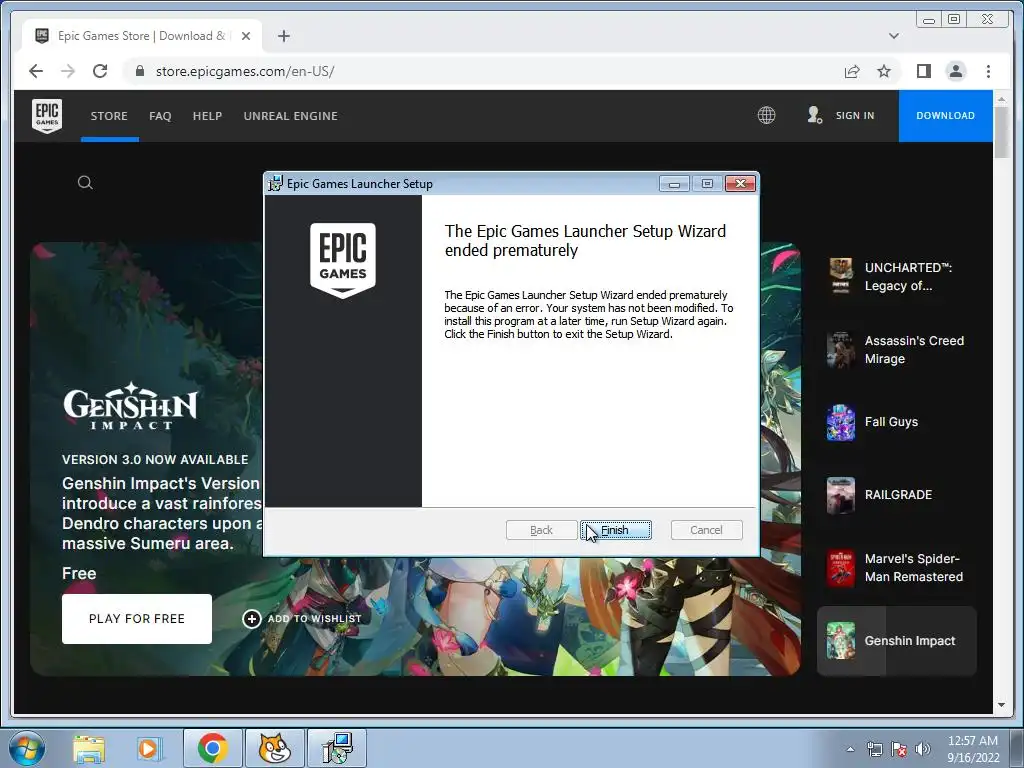This screenshot has height=768, width=1024.
Task: Bookmark this page with star icon
Action: click(884, 71)
